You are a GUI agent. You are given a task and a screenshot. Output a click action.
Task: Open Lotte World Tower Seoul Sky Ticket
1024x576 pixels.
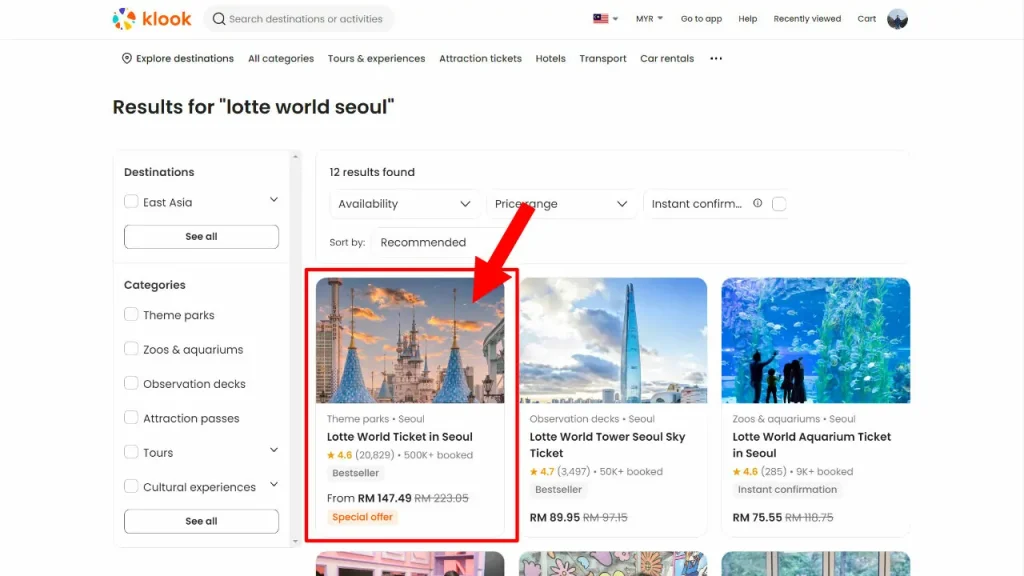[607, 445]
